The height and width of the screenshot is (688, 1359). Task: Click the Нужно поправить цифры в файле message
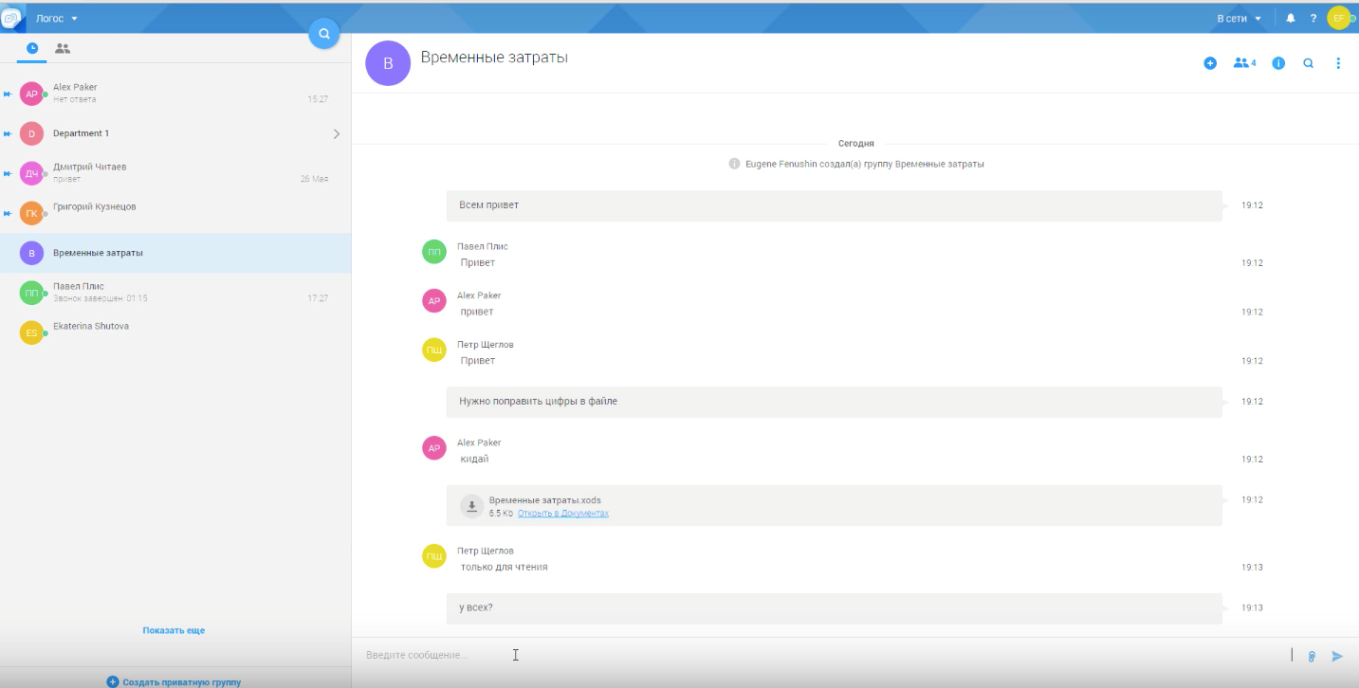pyautogui.click(x=834, y=401)
